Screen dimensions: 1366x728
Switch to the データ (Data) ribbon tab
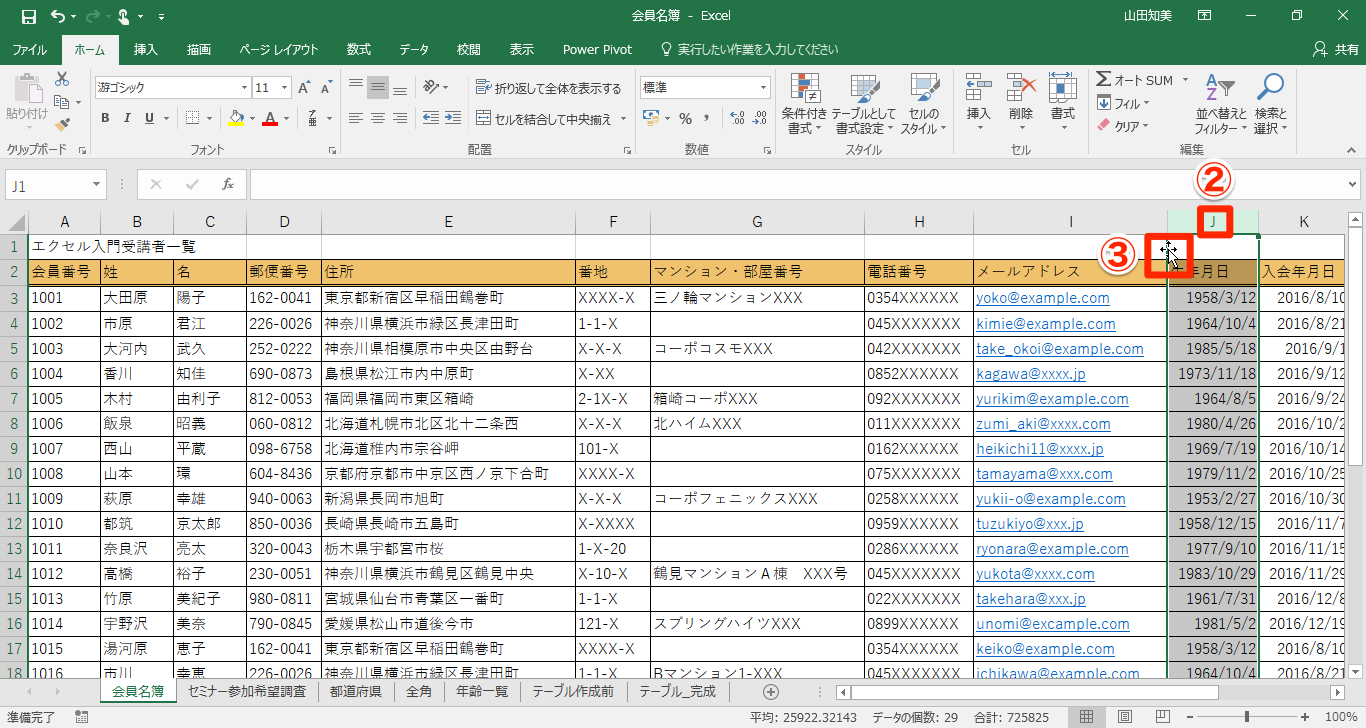[x=414, y=49]
